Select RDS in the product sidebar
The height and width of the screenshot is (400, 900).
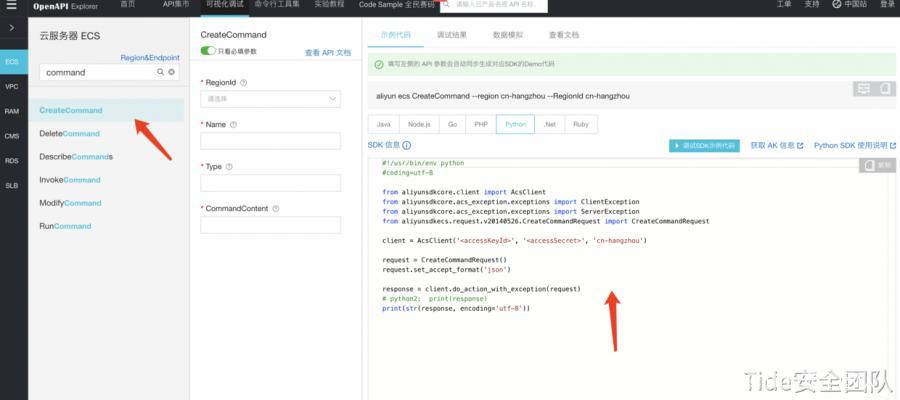point(12,161)
